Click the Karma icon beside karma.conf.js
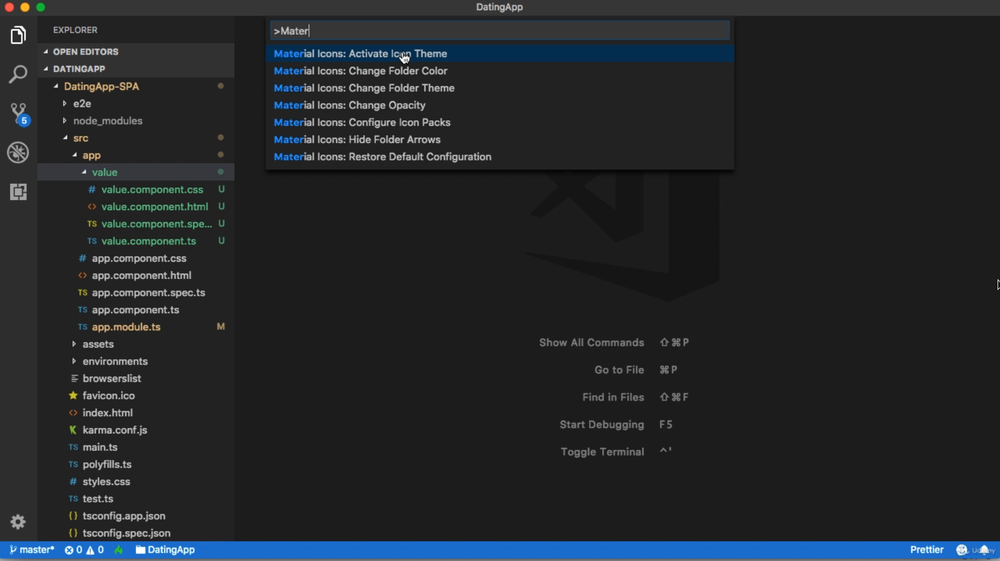This screenshot has height=561, width=1000. coord(73,430)
